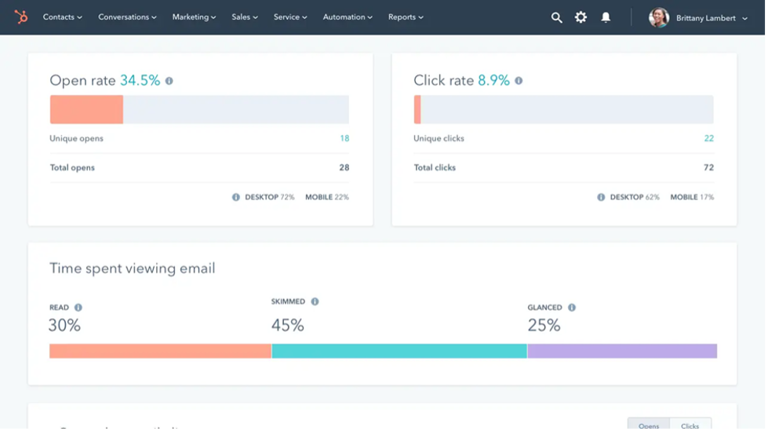Screen dimensions: 768x431
Task: Open the Marketing dropdown menu
Action: (x=194, y=17)
